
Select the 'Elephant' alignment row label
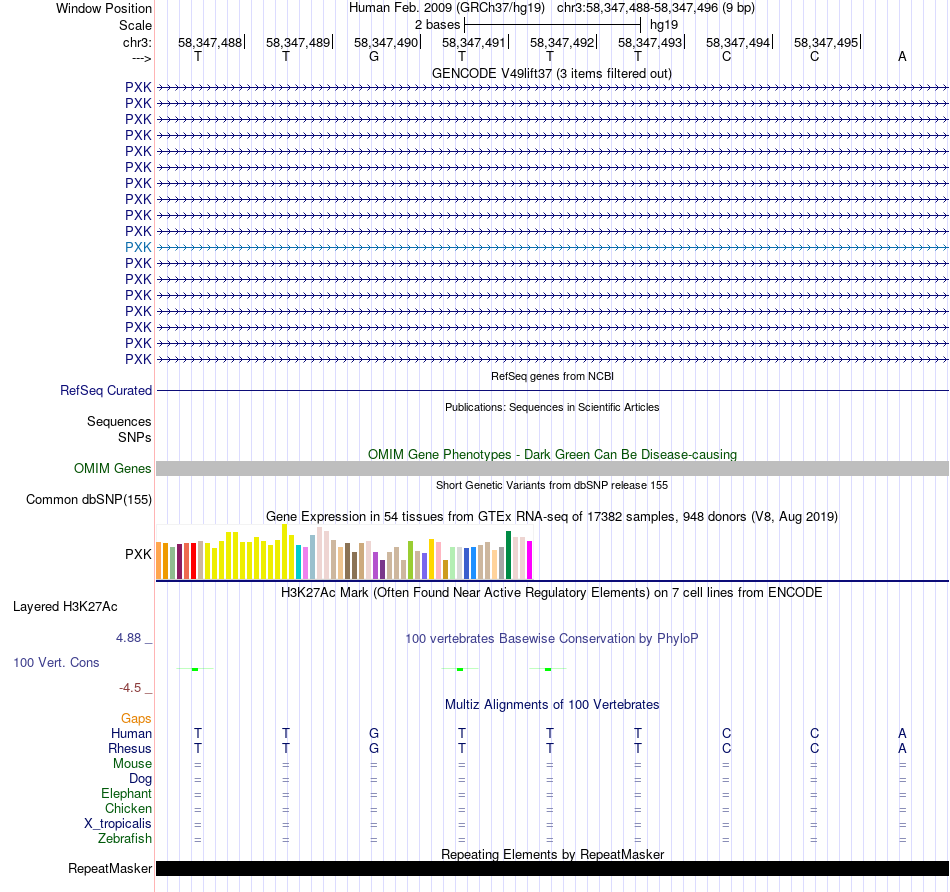tap(126, 793)
